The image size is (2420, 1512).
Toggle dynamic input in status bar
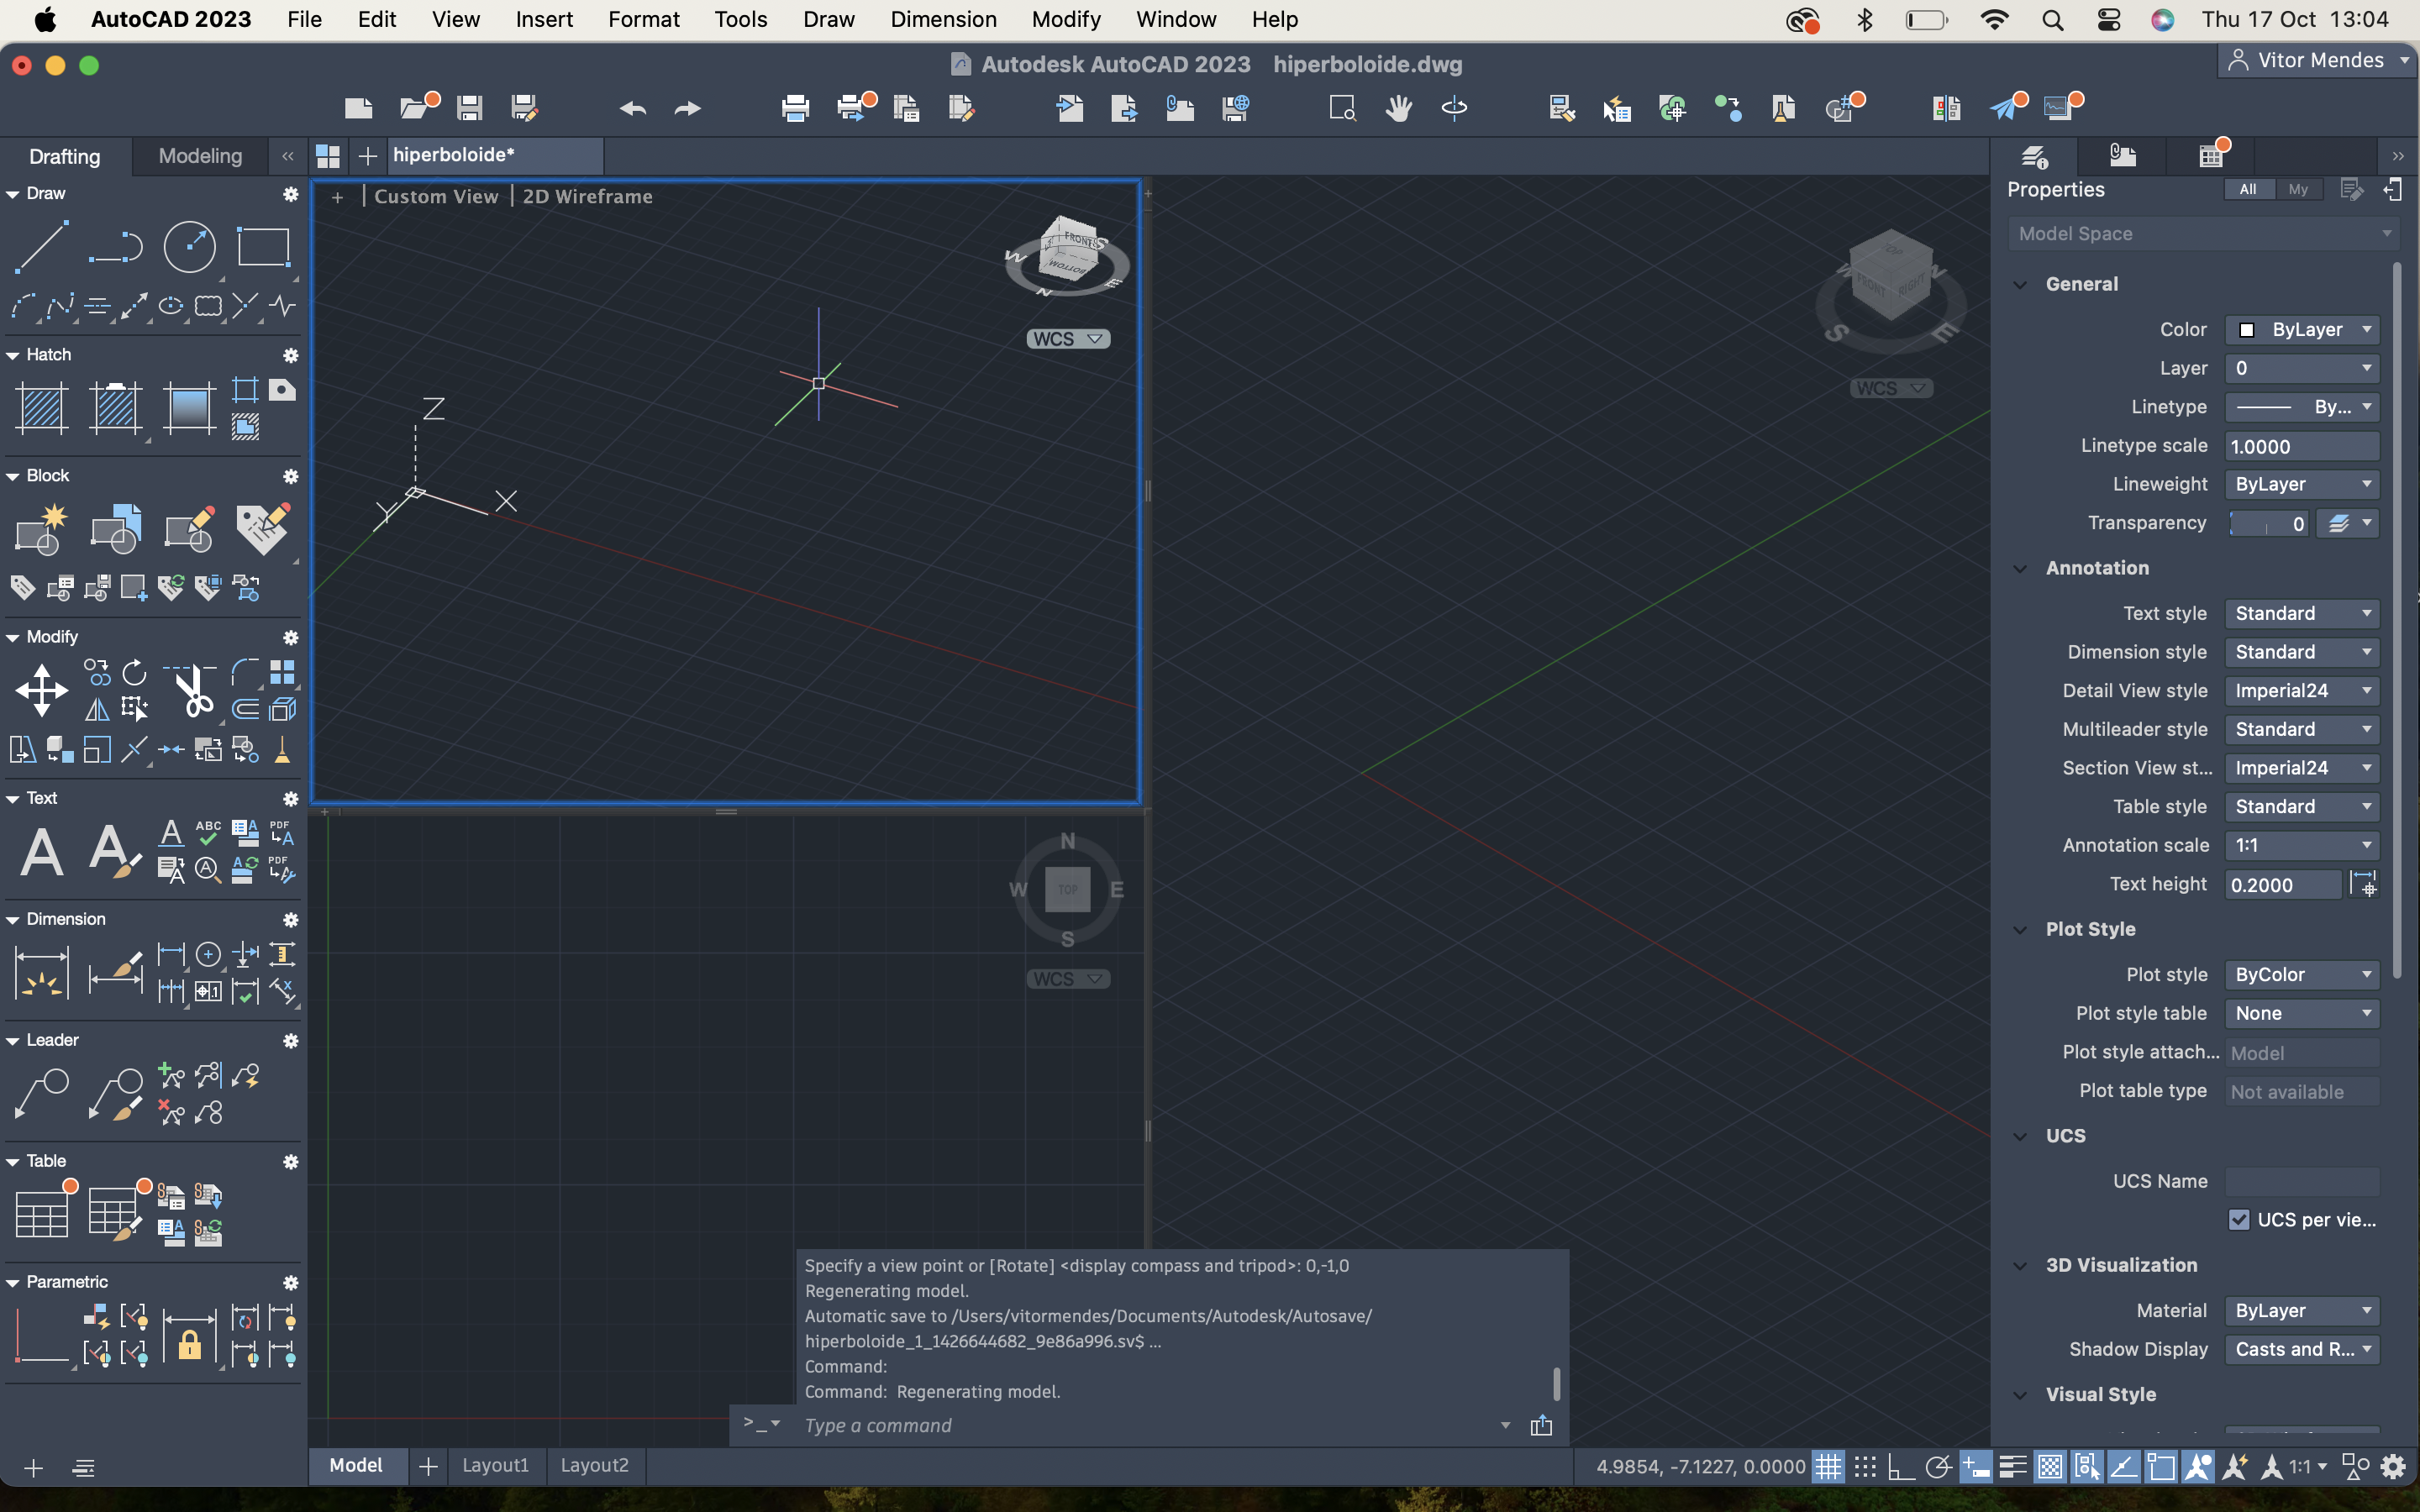point(1975,1467)
